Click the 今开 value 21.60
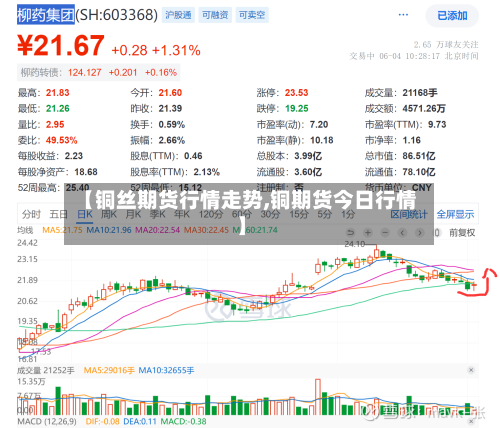The height and width of the screenshot is (428, 500). (x=170, y=93)
